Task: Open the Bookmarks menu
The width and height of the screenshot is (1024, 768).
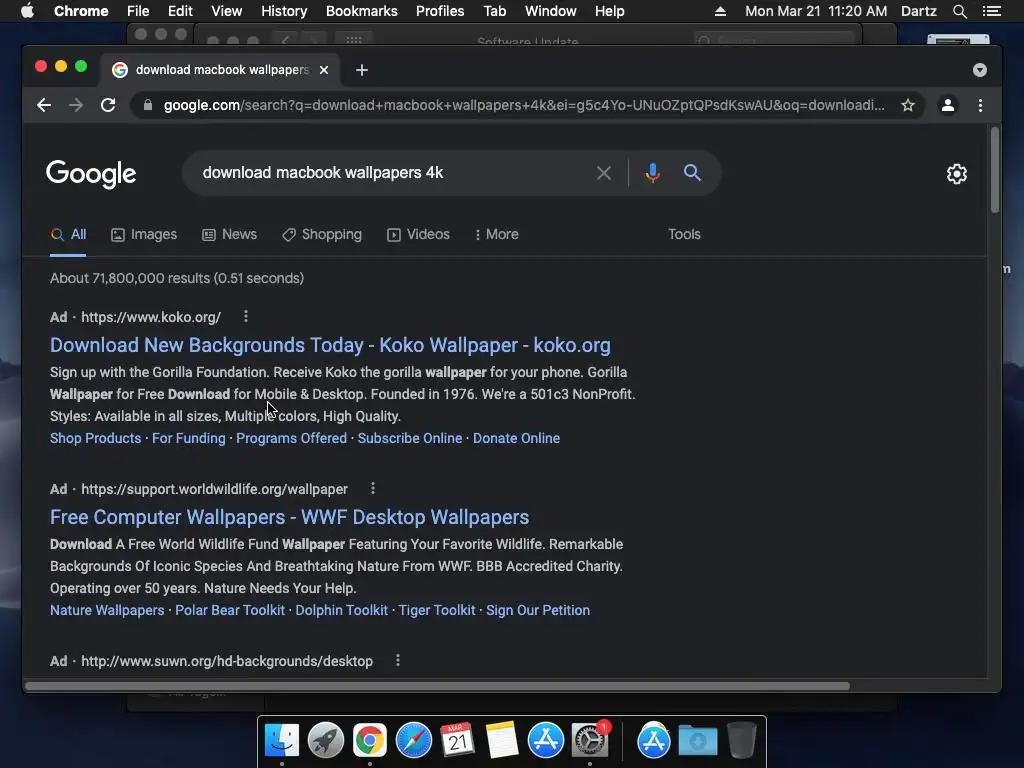Action: [x=362, y=11]
